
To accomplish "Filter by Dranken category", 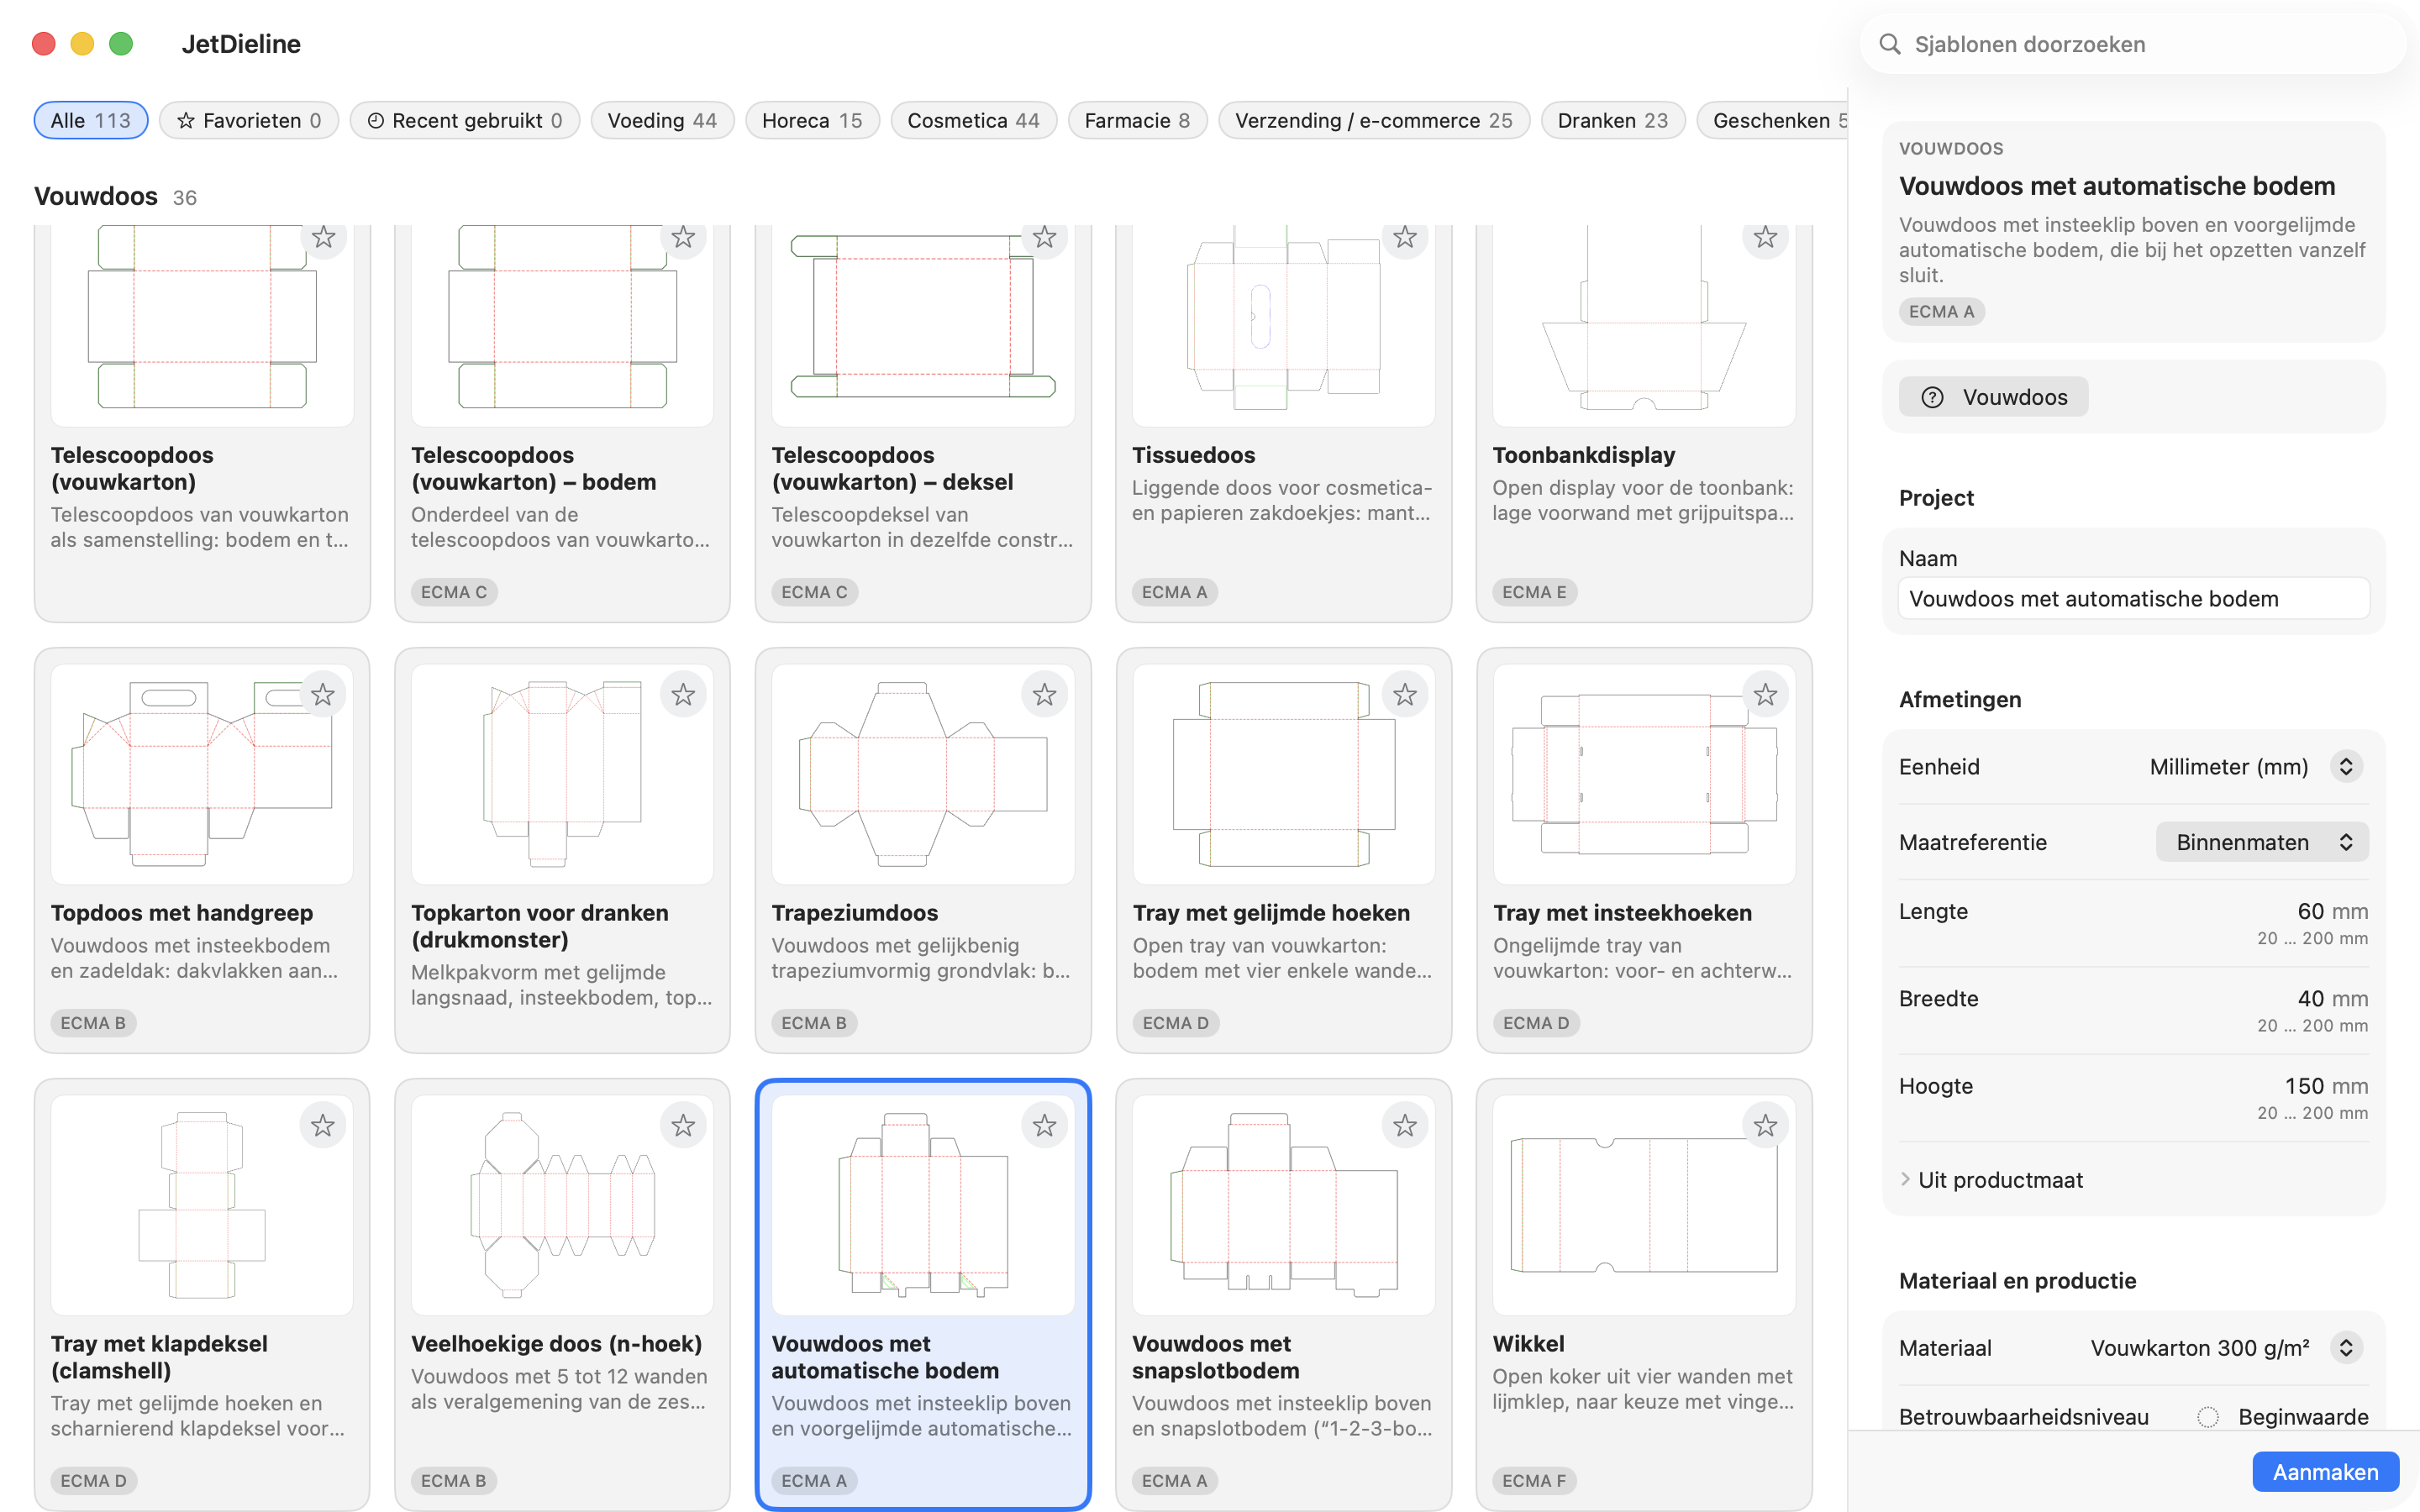I will point(1612,120).
